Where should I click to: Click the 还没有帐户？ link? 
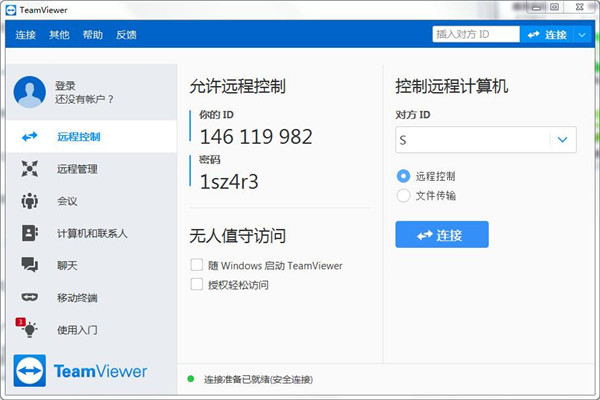click(84, 100)
